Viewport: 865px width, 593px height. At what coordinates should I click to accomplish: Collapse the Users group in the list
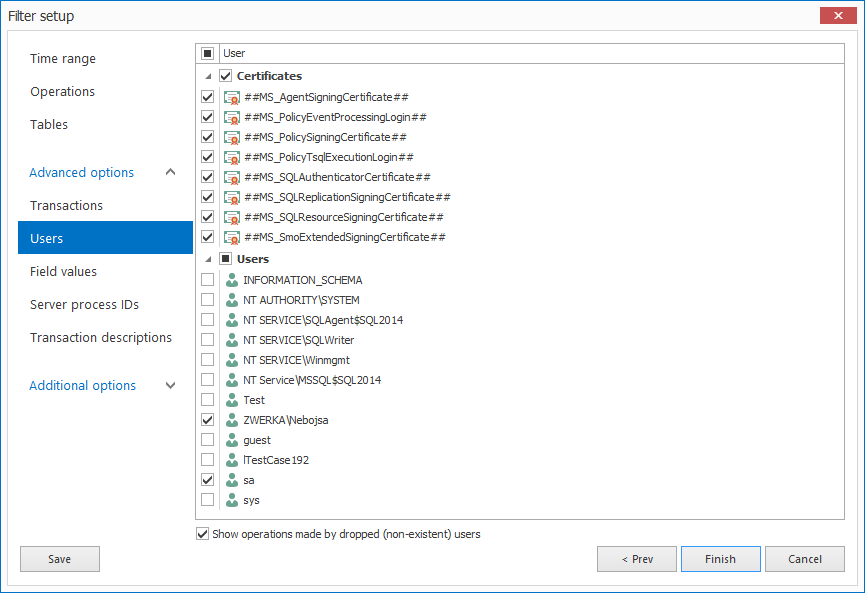[x=209, y=258]
